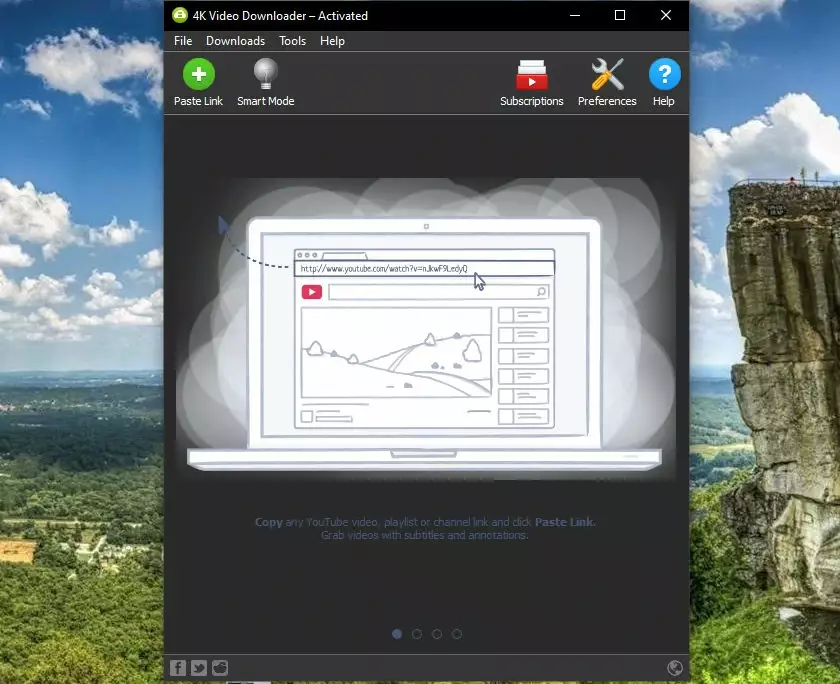
Task: Open the Help menu in menu bar
Action: (x=332, y=41)
